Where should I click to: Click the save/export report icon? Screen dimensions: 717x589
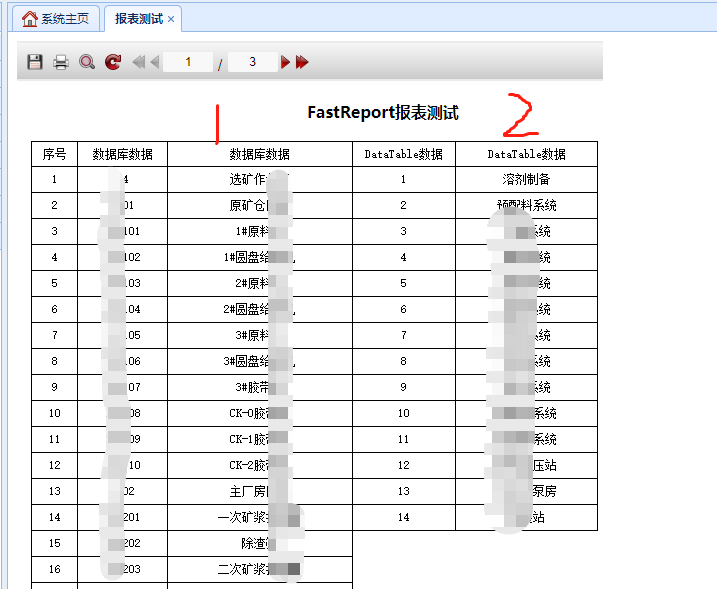[x=35, y=62]
